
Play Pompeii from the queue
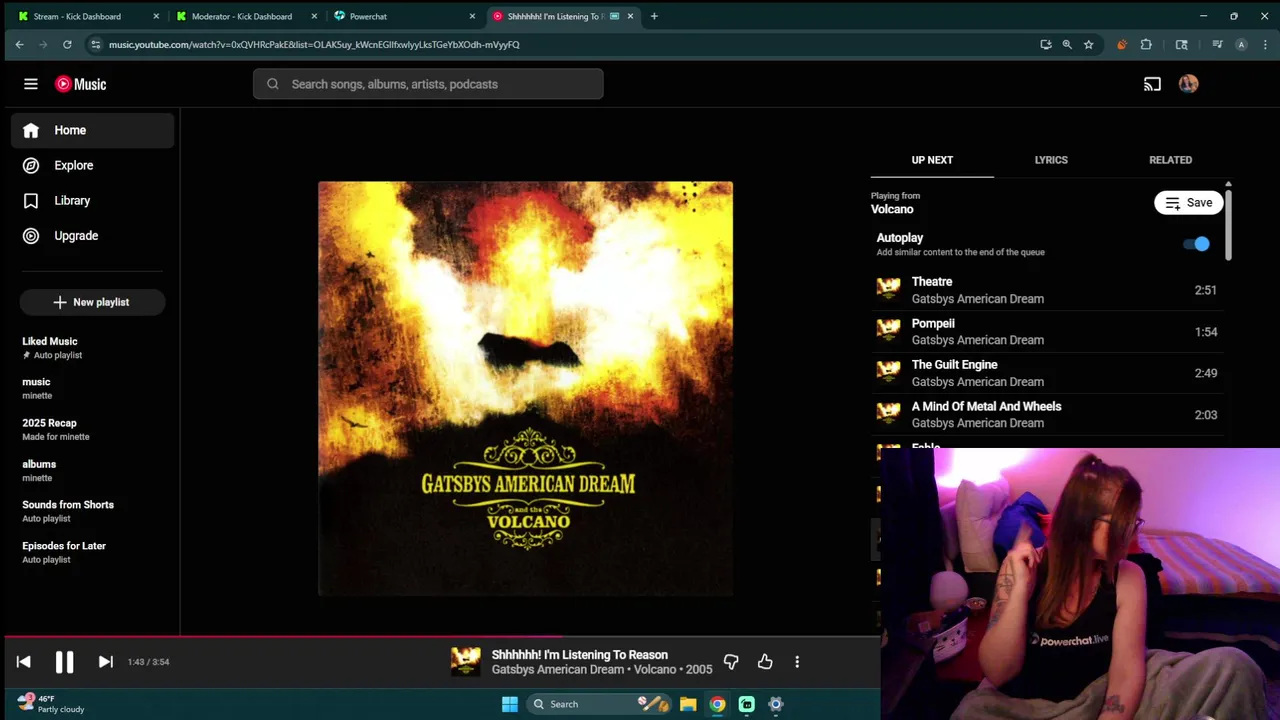[1047, 332]
